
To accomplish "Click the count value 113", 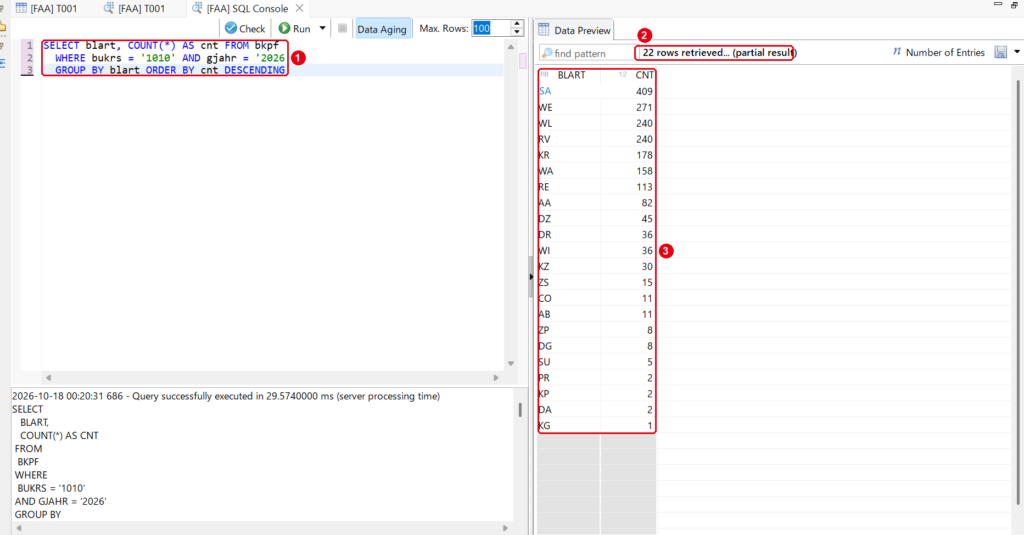I will (644, 187).
